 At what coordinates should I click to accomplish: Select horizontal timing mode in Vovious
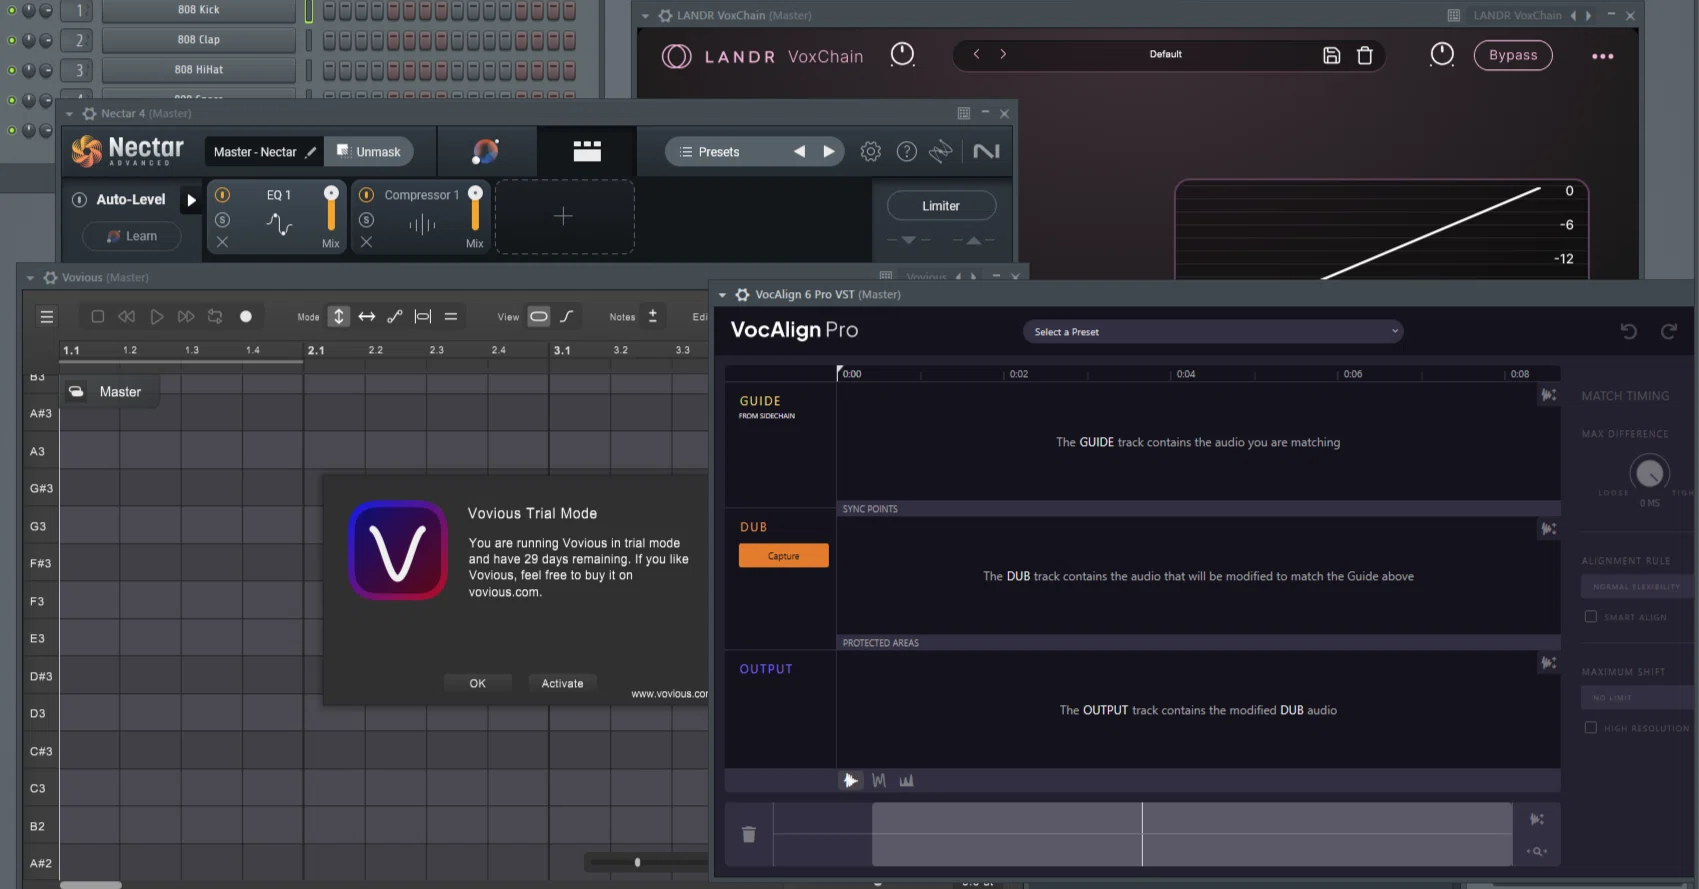(367, 317)
